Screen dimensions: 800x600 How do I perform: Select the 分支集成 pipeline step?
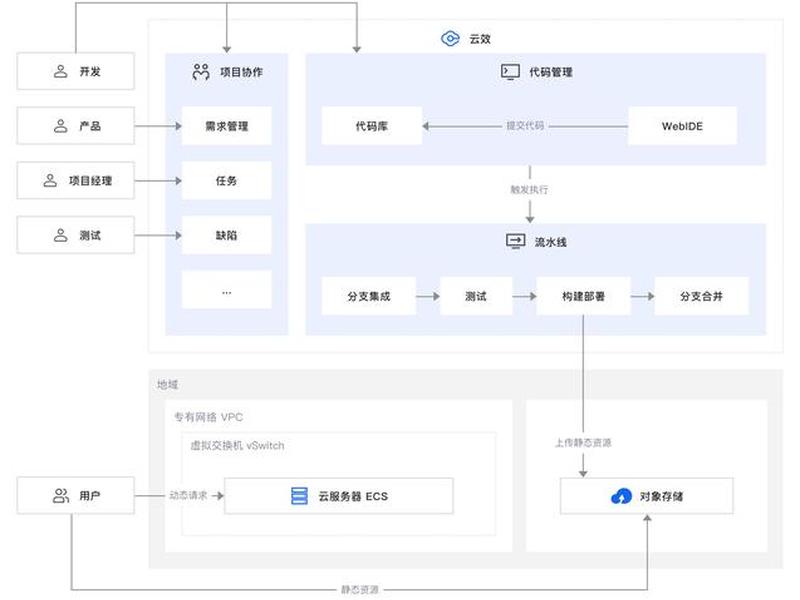point(369,296)
